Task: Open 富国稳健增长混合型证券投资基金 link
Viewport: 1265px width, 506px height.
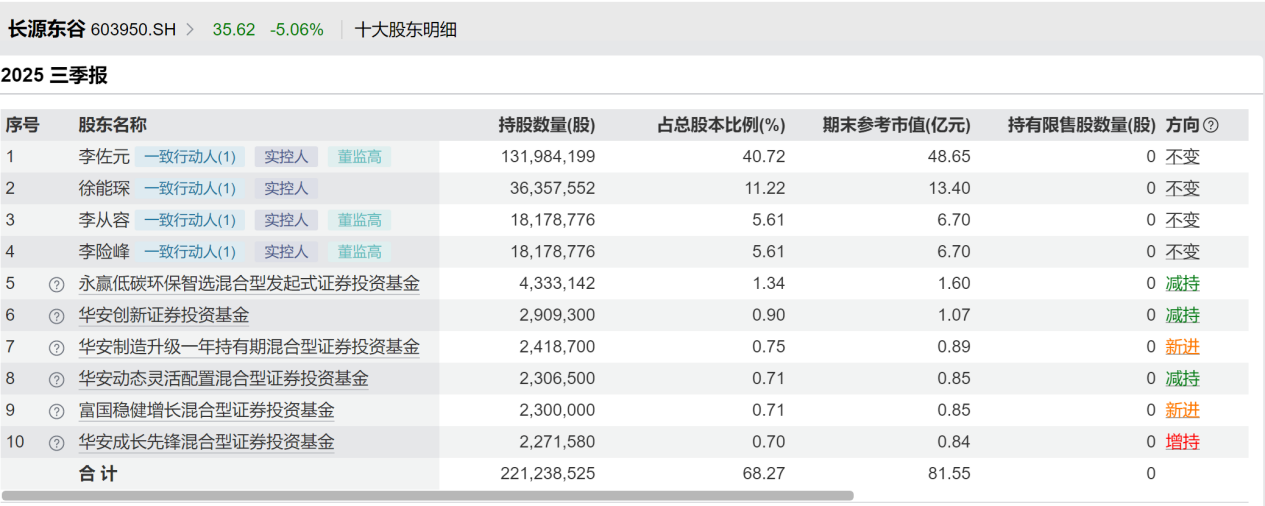Action: pos(206,411)
